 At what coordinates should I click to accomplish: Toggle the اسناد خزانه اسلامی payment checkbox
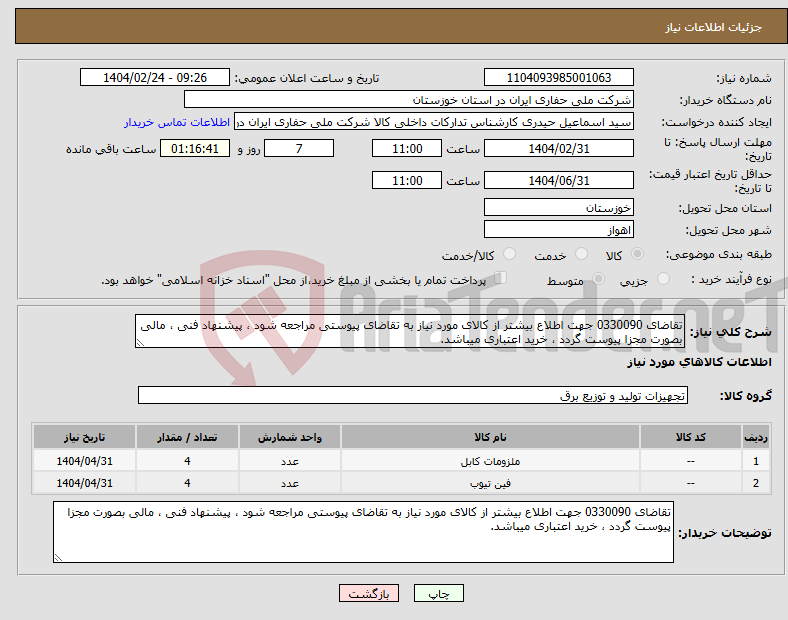(501, 278)
